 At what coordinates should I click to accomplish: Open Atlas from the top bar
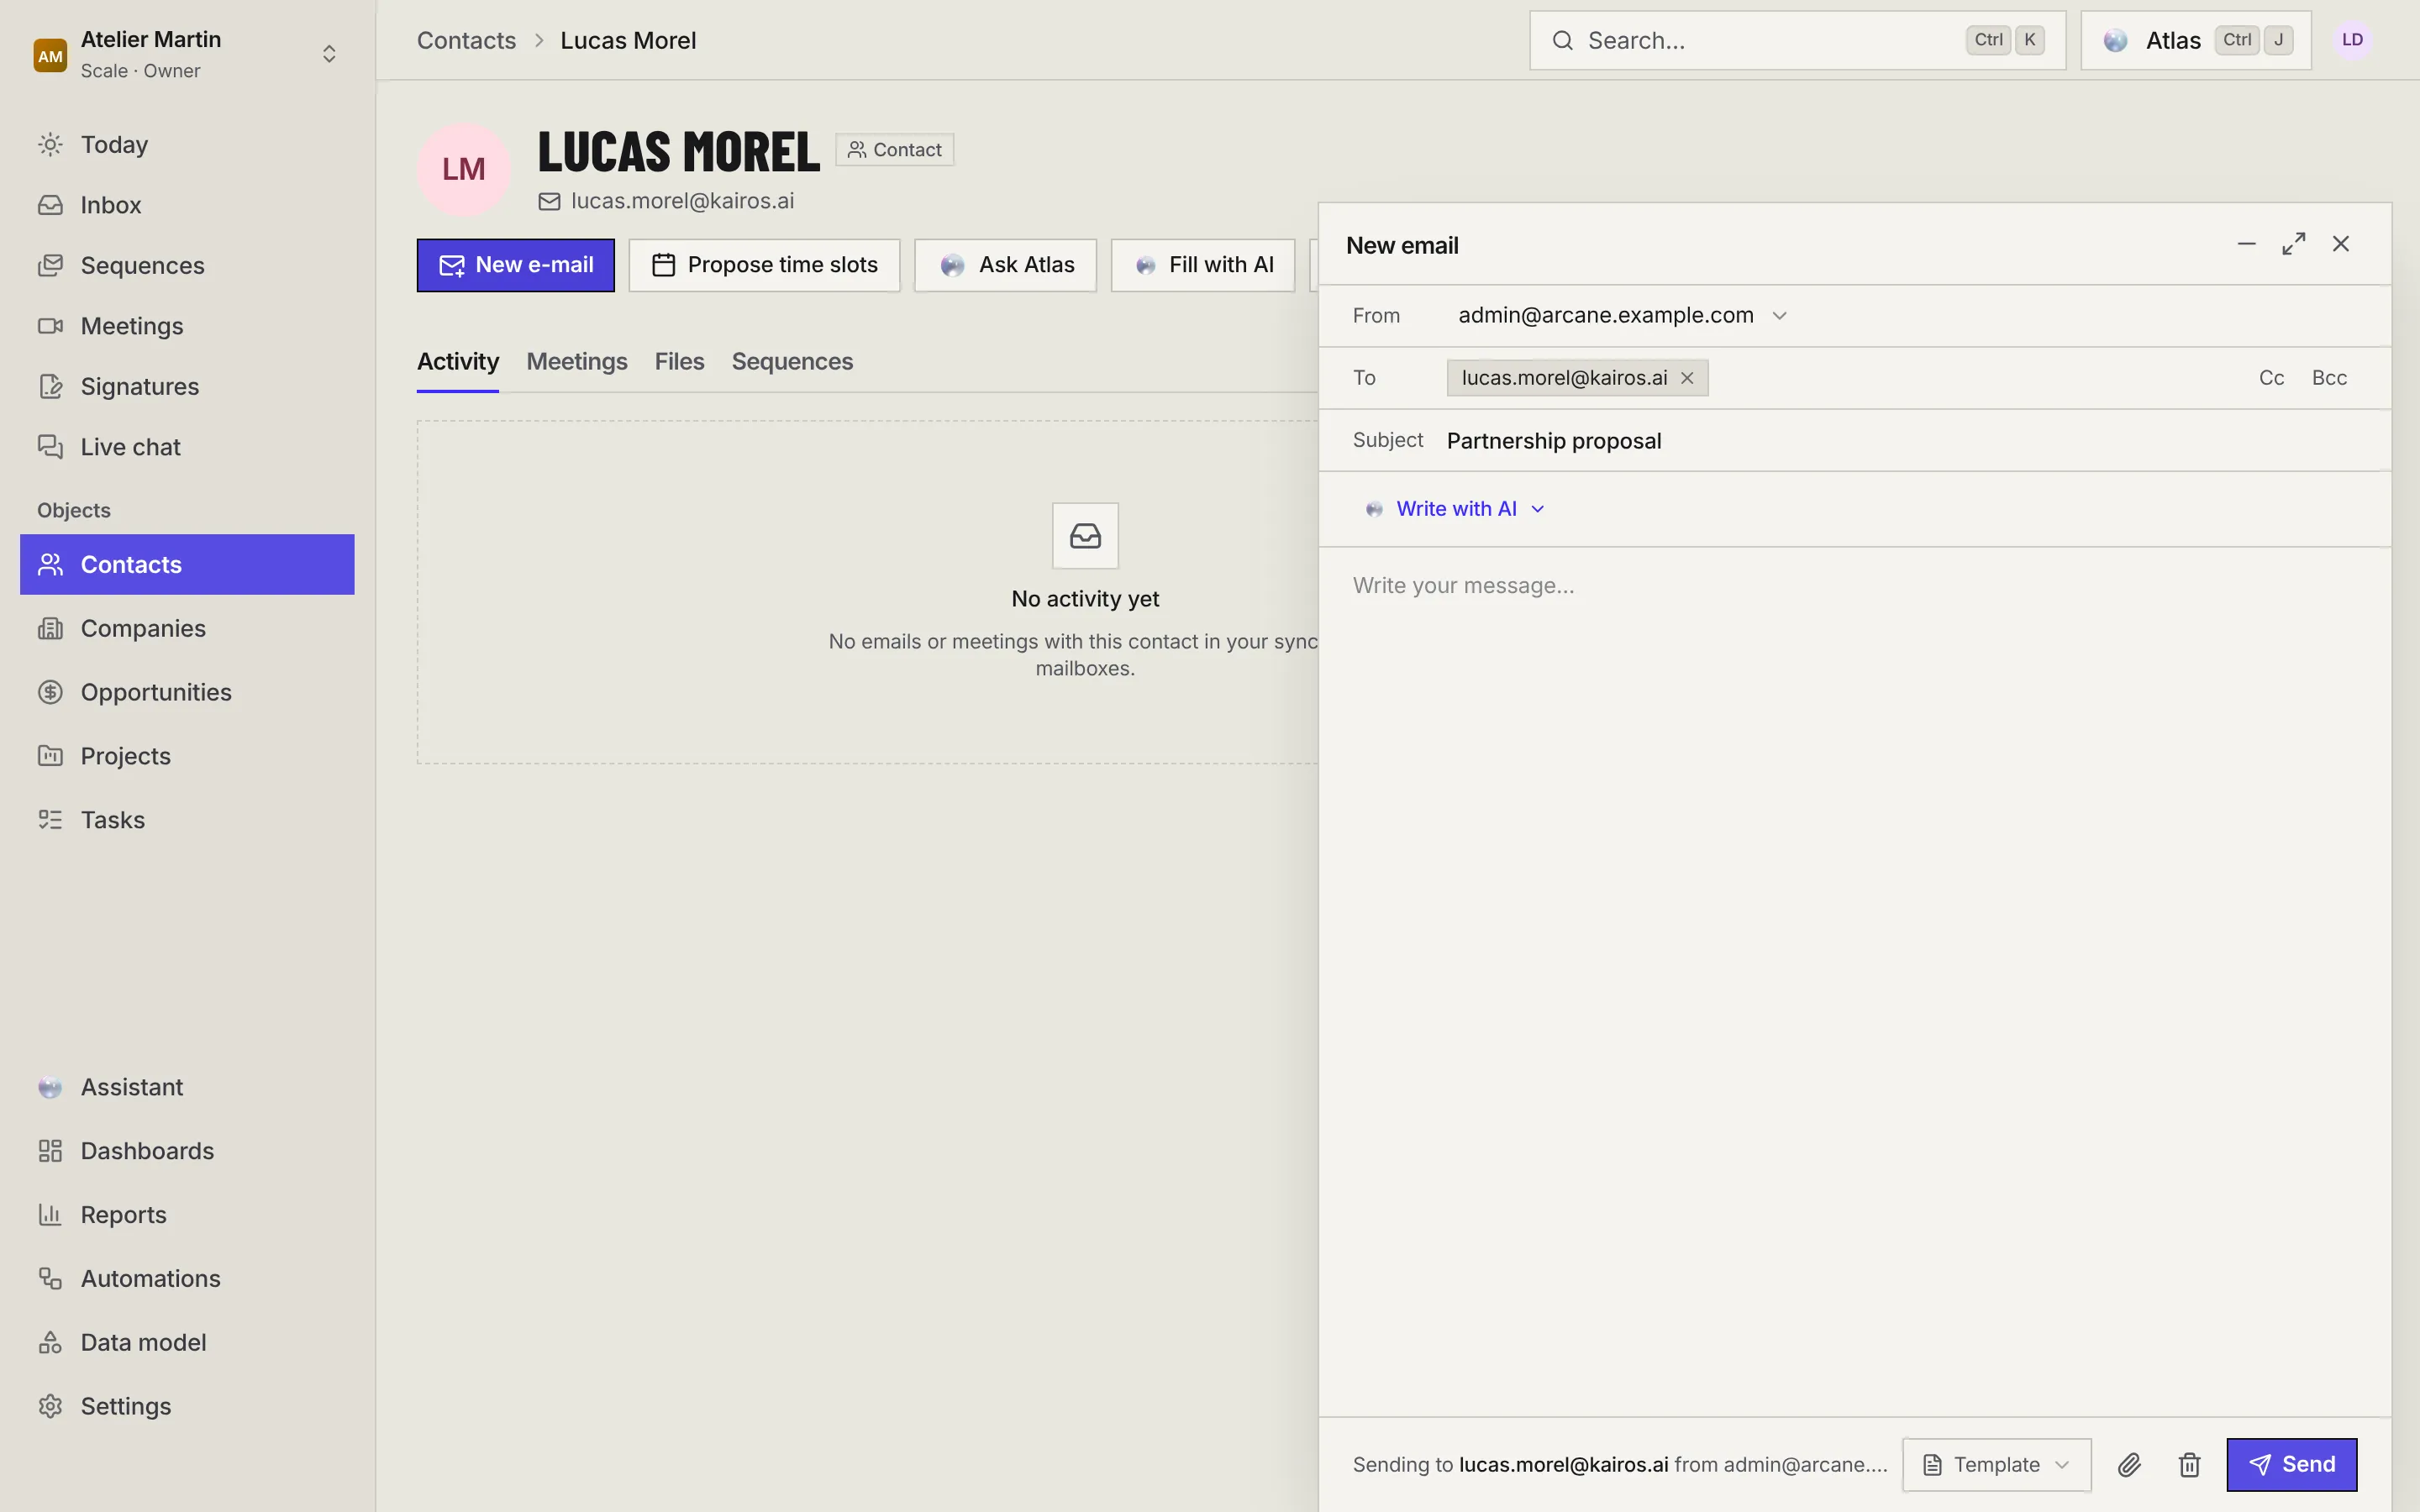tap(2196, 41)
